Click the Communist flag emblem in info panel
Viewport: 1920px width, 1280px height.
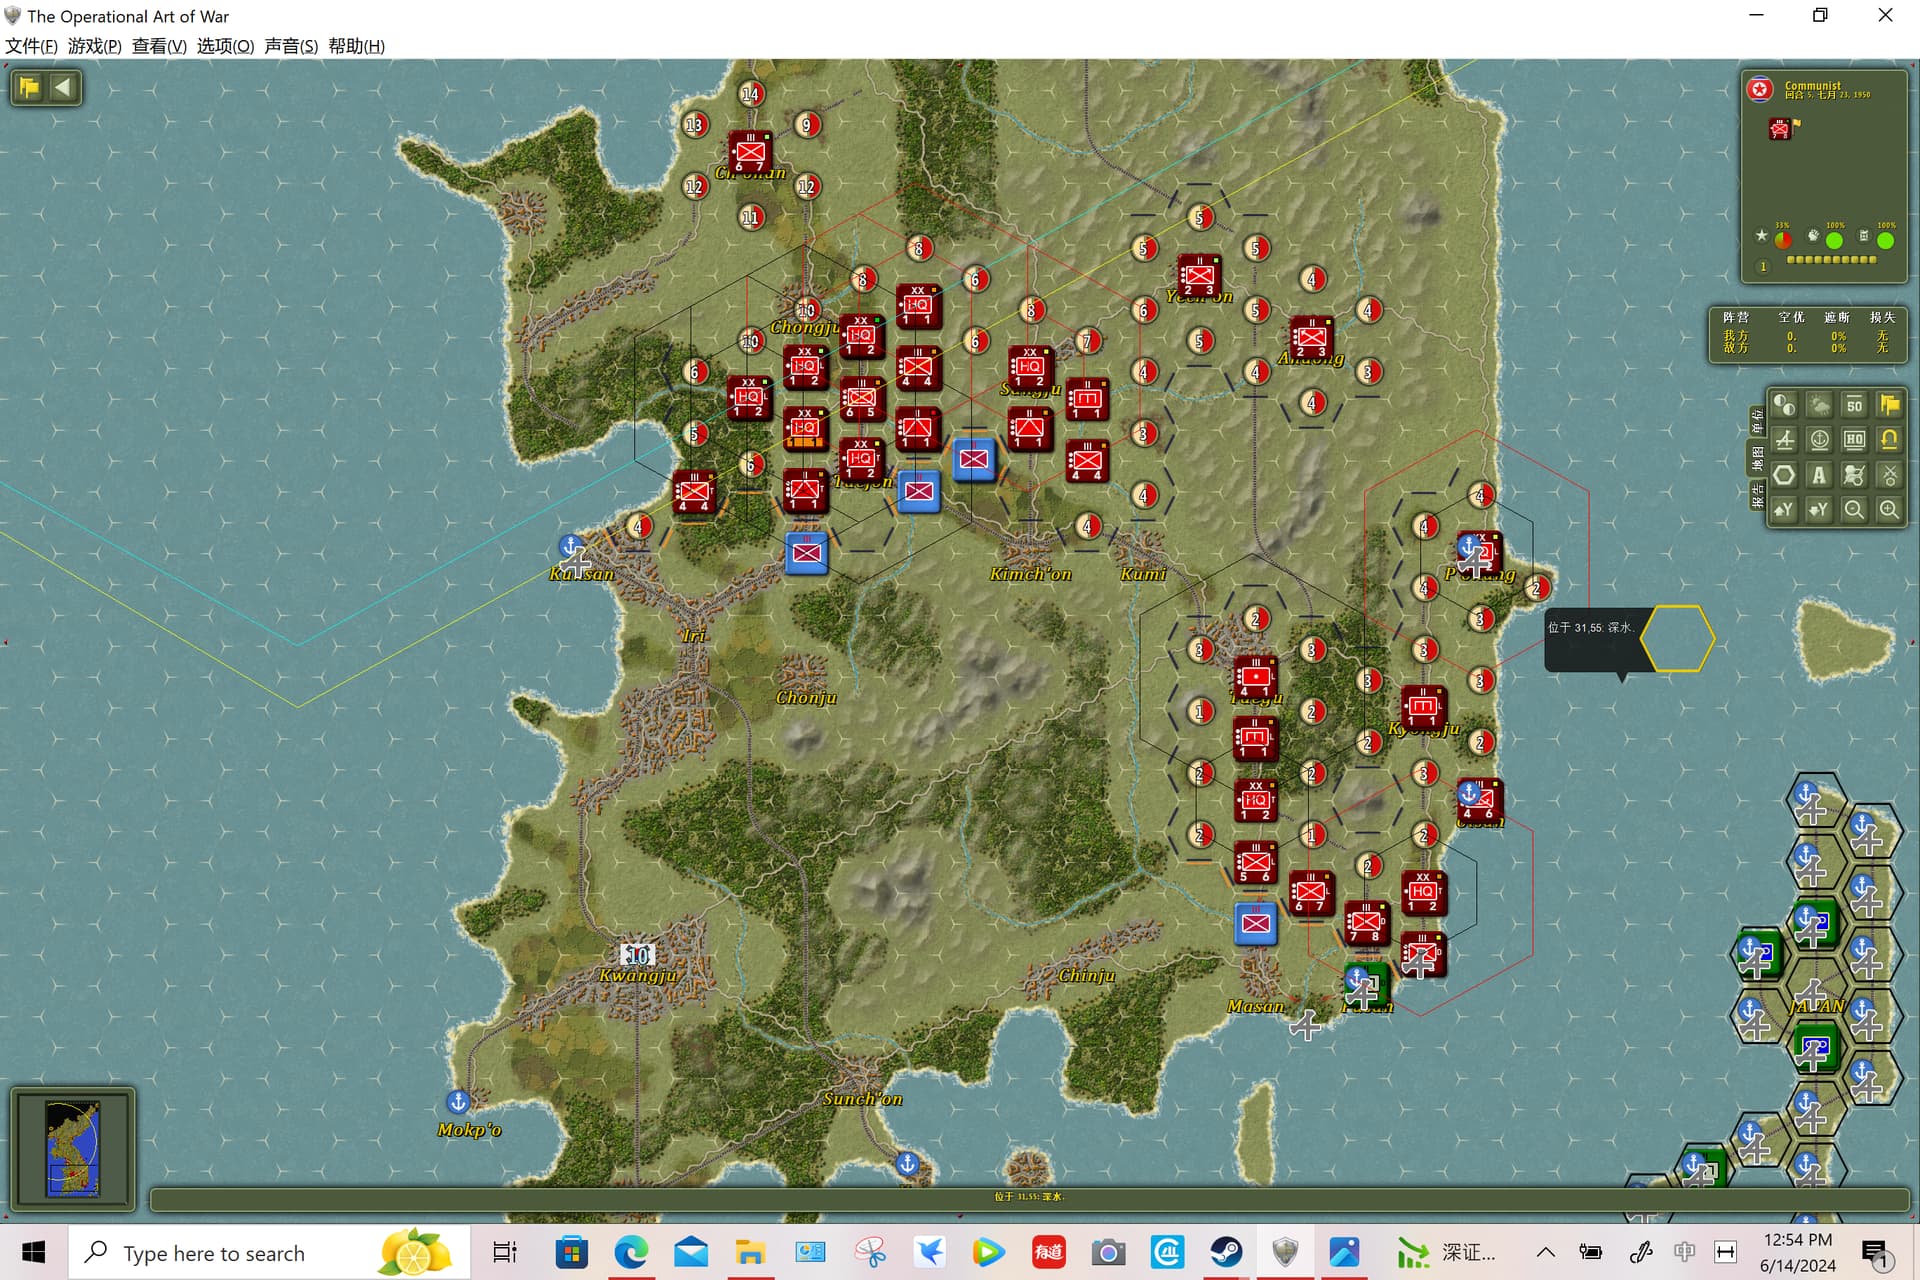pos(1760,90)
